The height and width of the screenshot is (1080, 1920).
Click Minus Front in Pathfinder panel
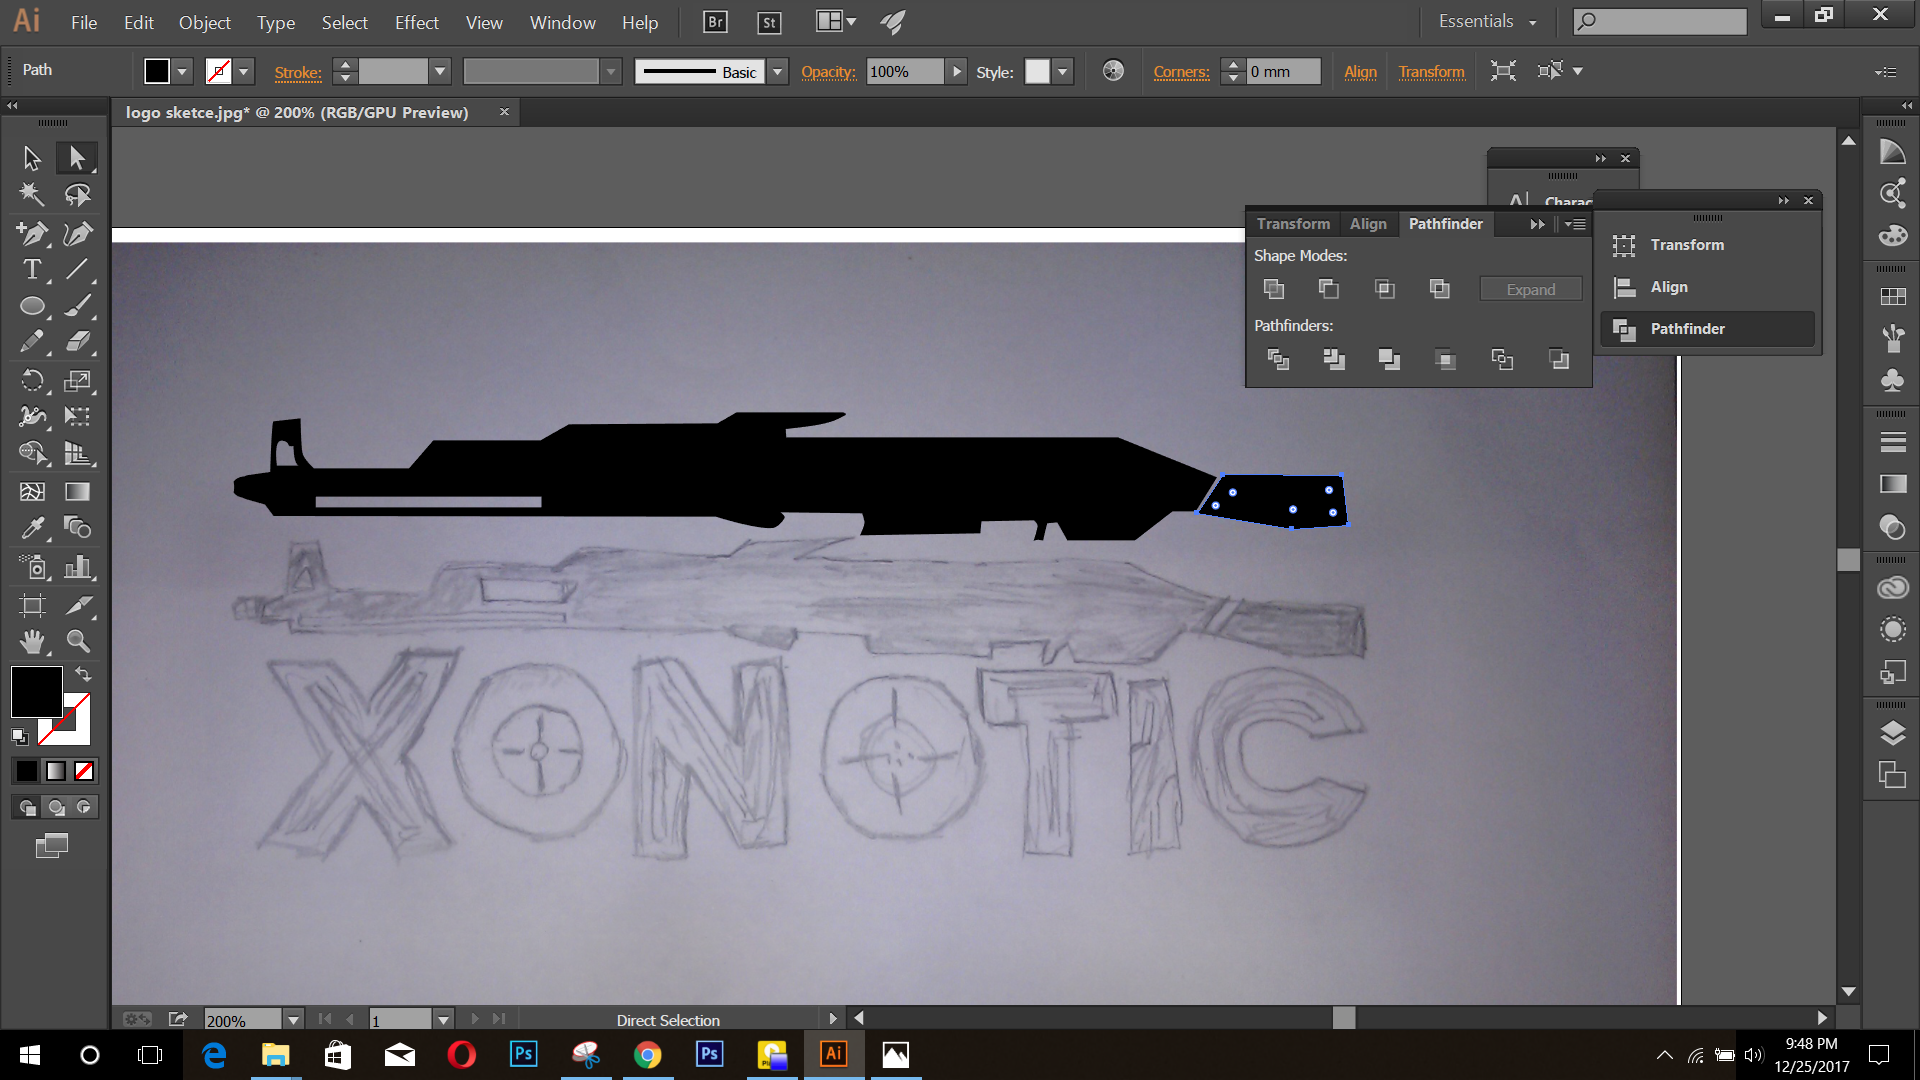pyautogui.click(x=1328, y=289)
